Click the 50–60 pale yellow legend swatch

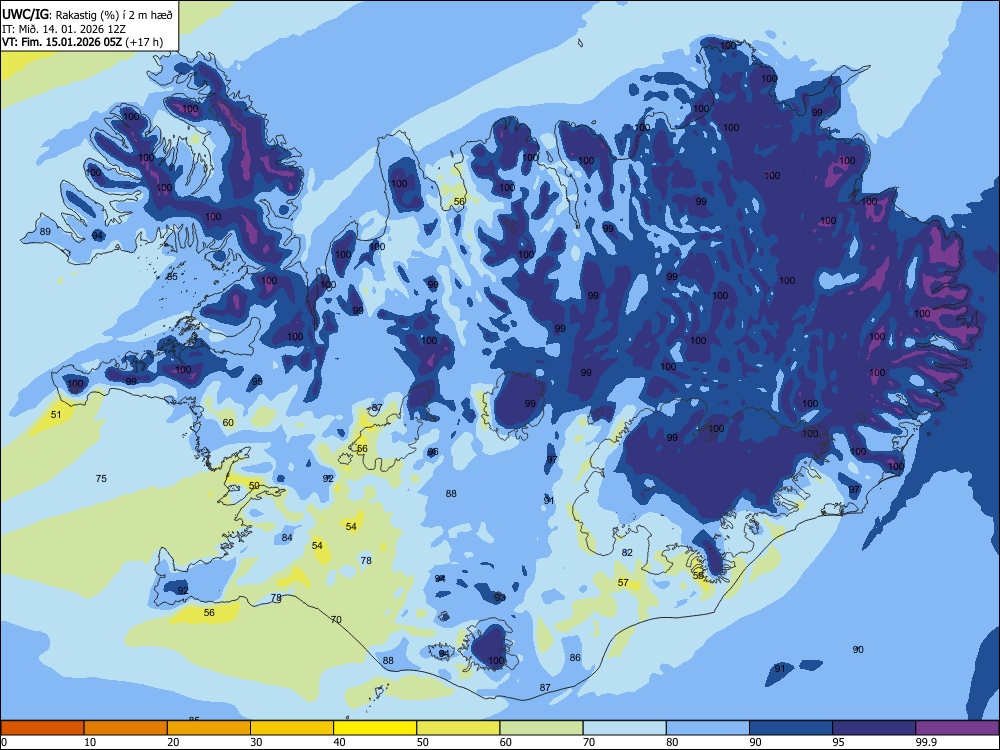[458, 728]
